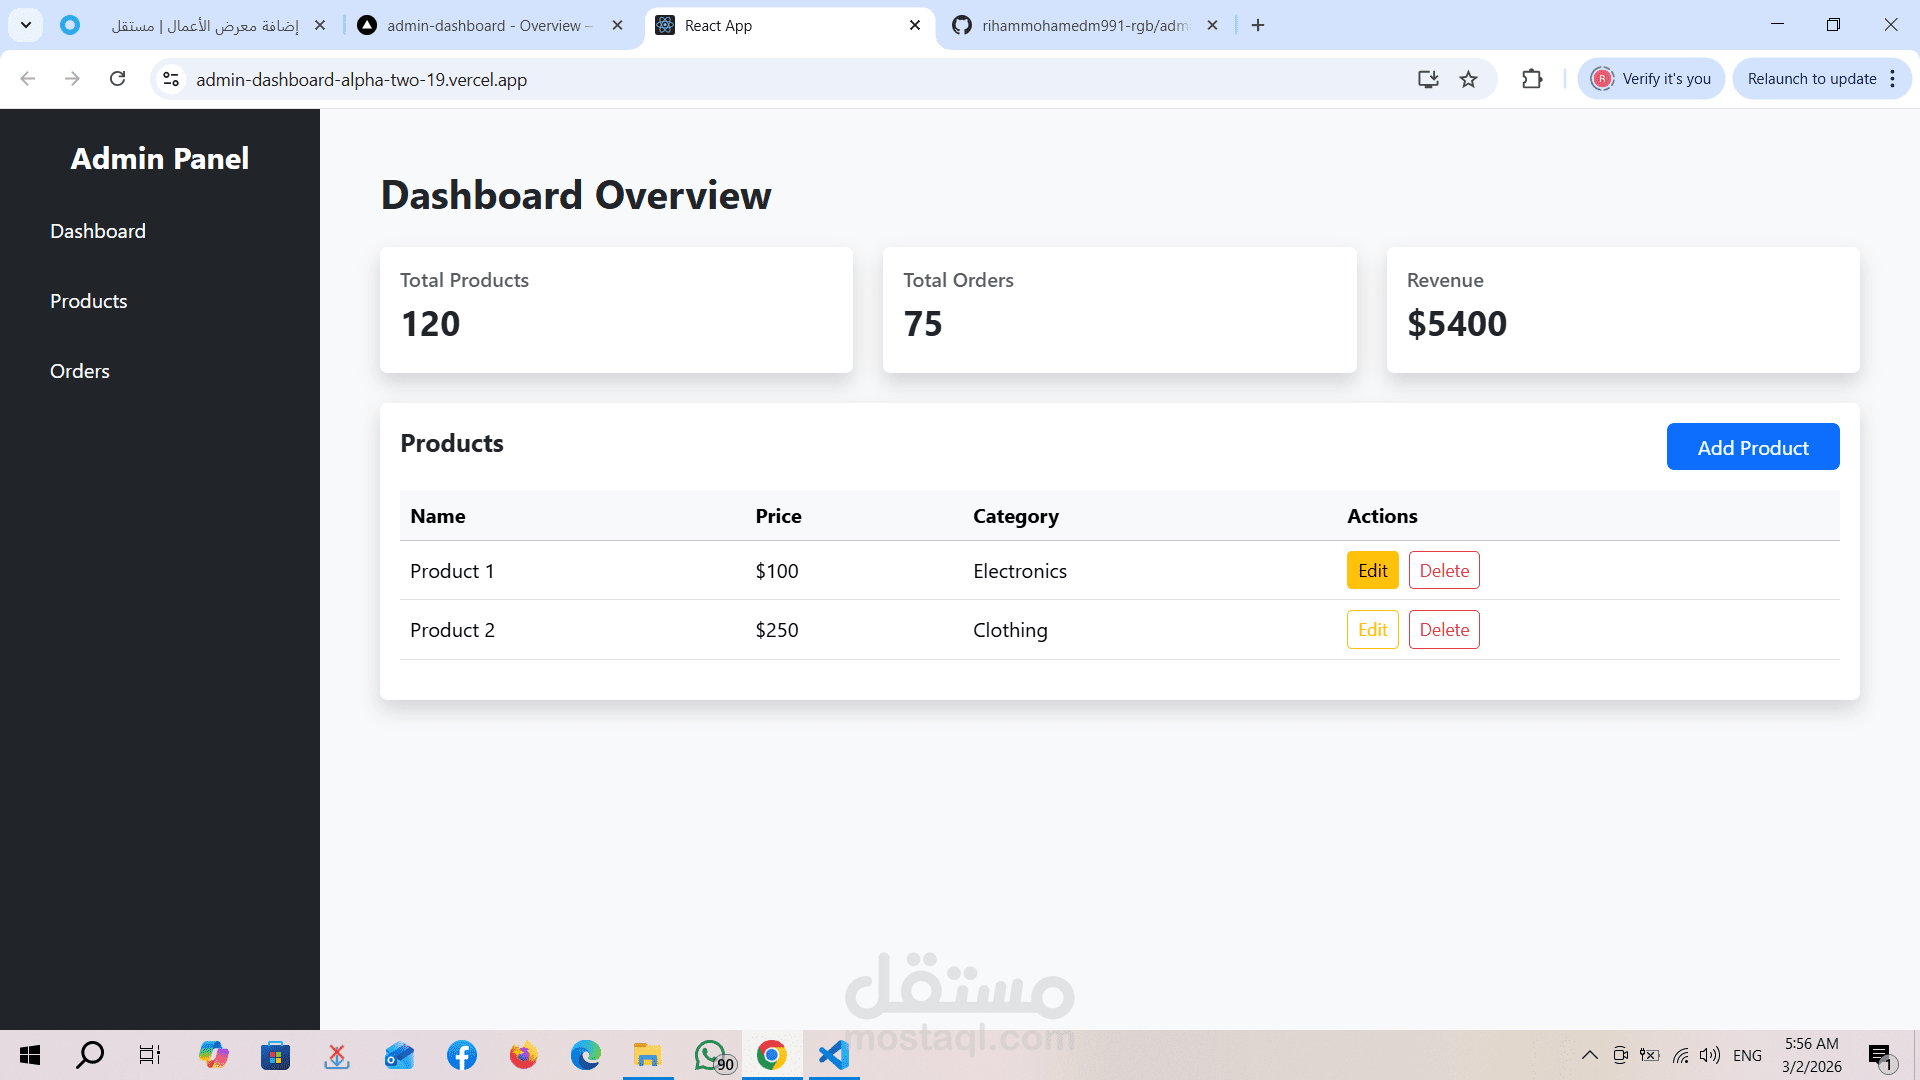This screenshot has width=1920, height=1080.
Task: Click the new tab plus button
Action: (1258, 25)
